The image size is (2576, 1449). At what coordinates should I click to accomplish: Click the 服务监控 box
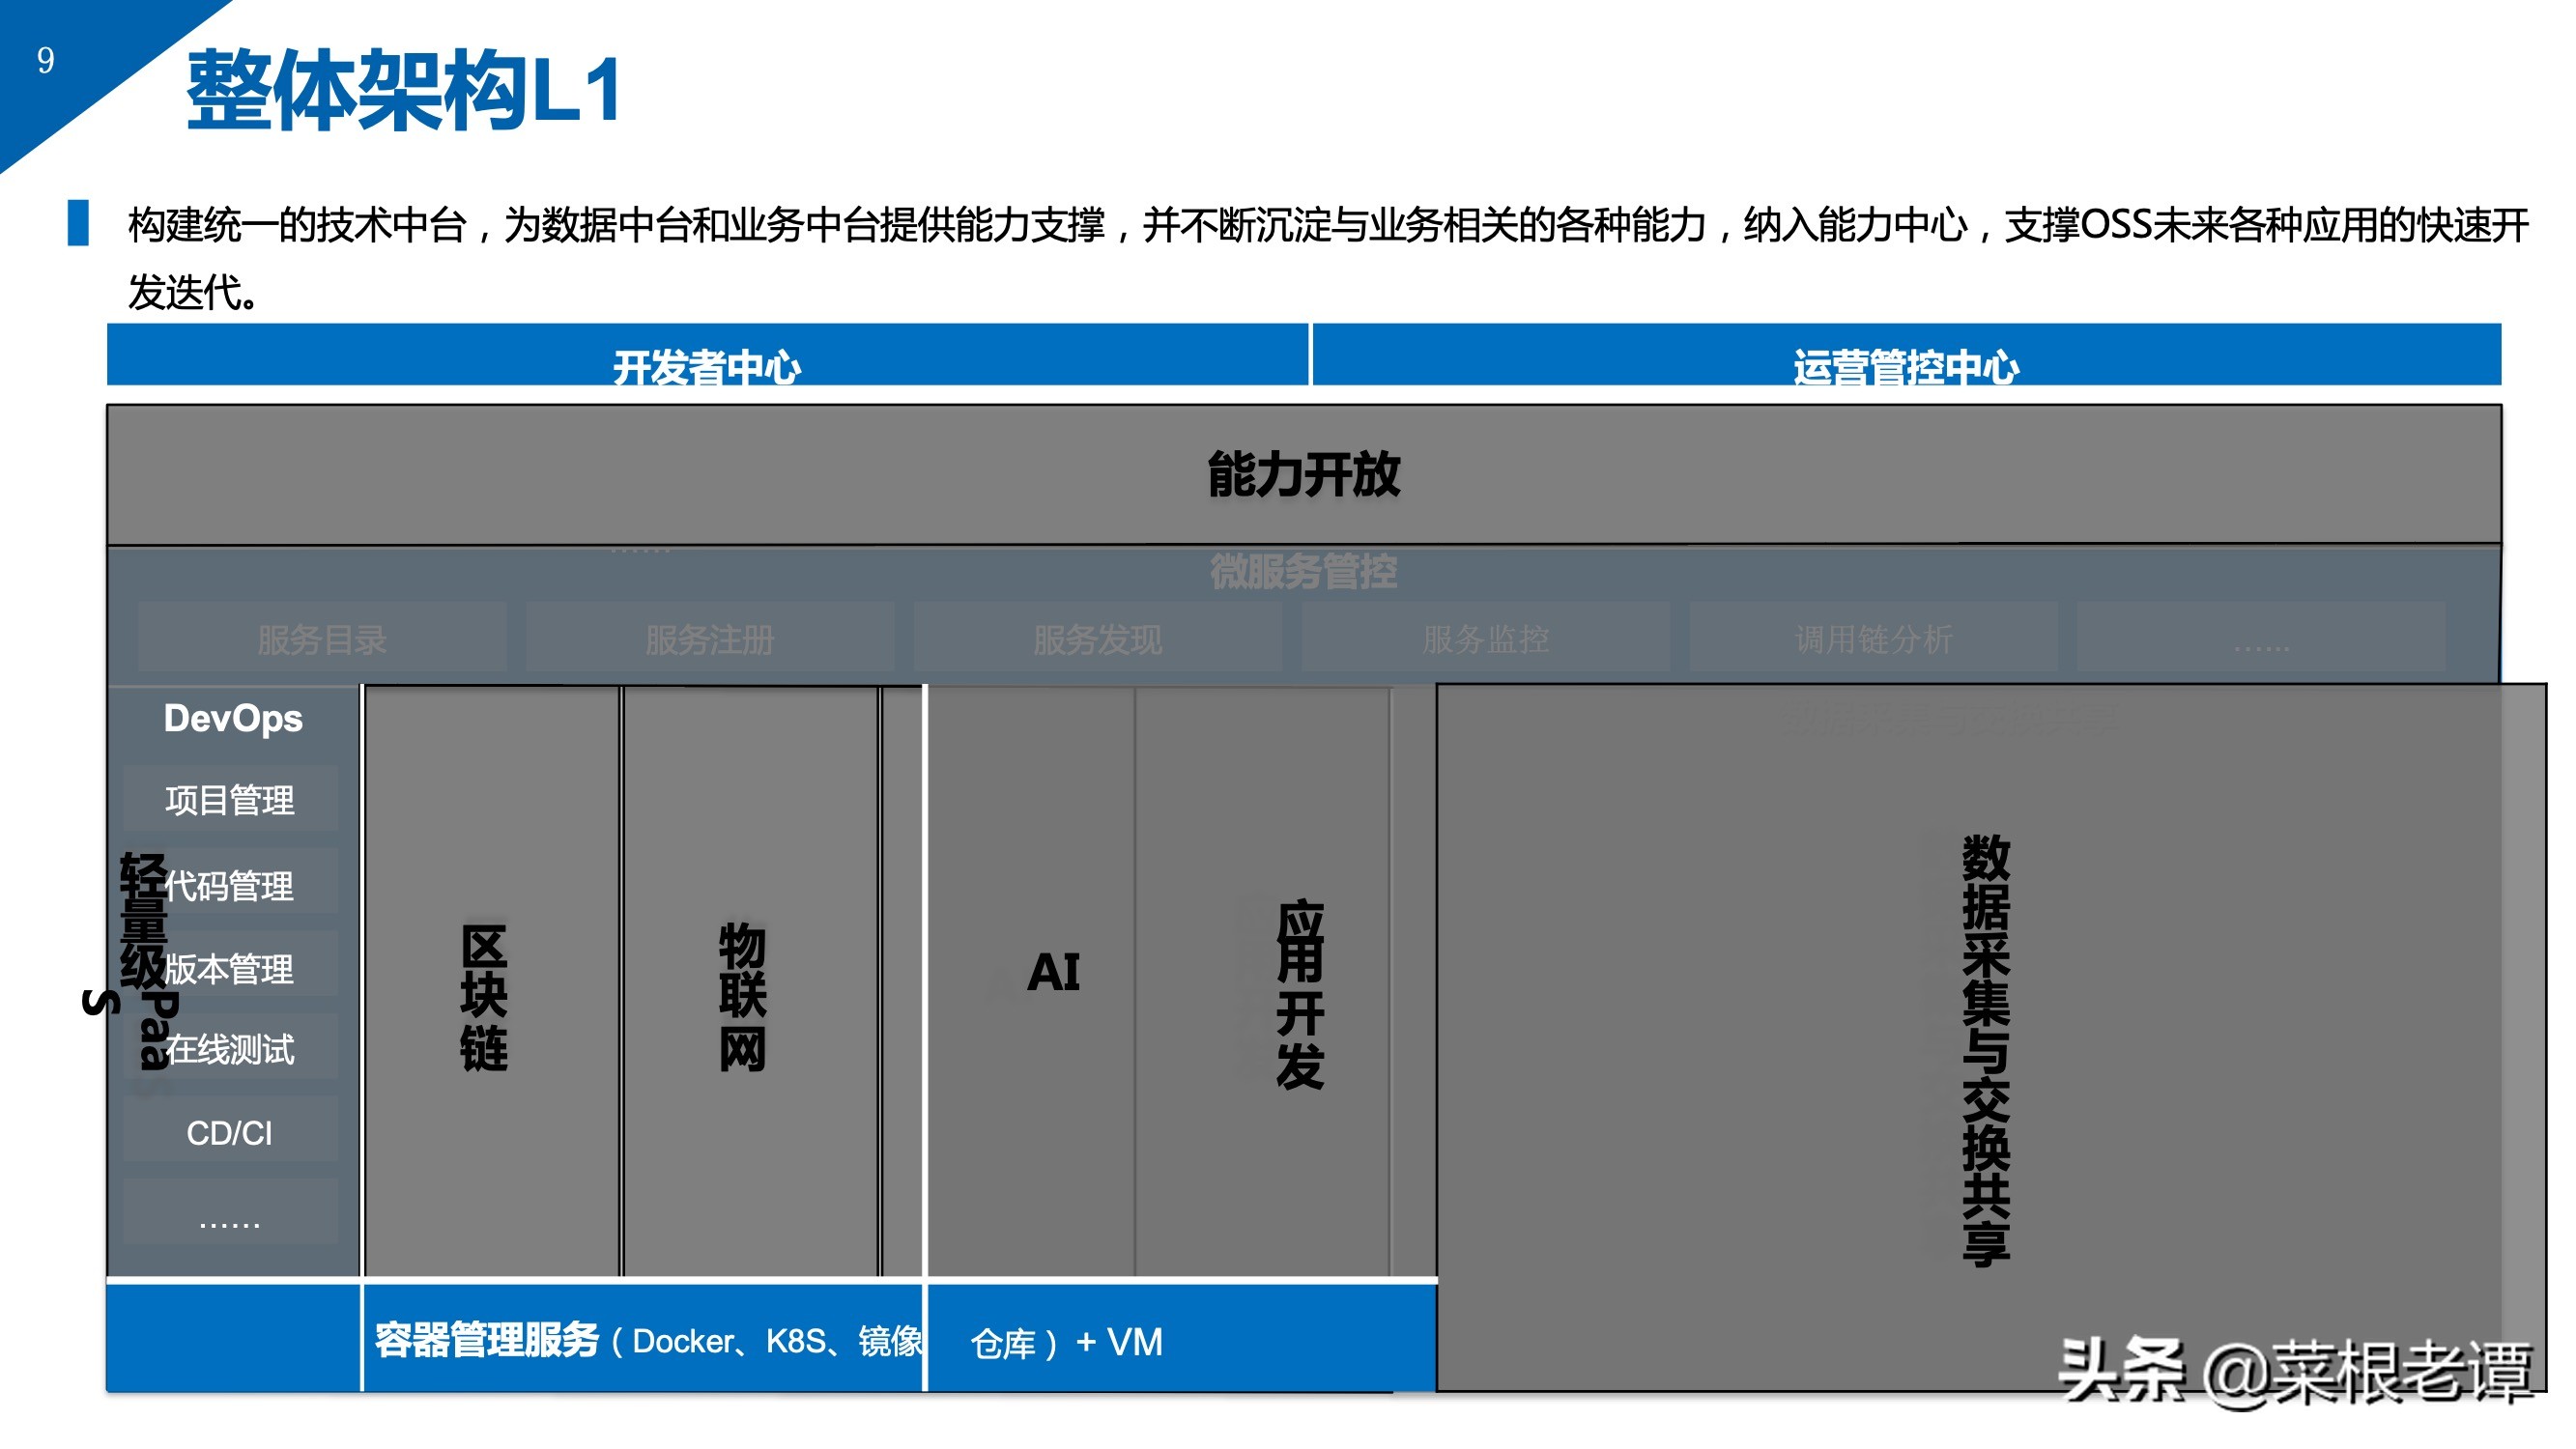tap(1485, 639)
